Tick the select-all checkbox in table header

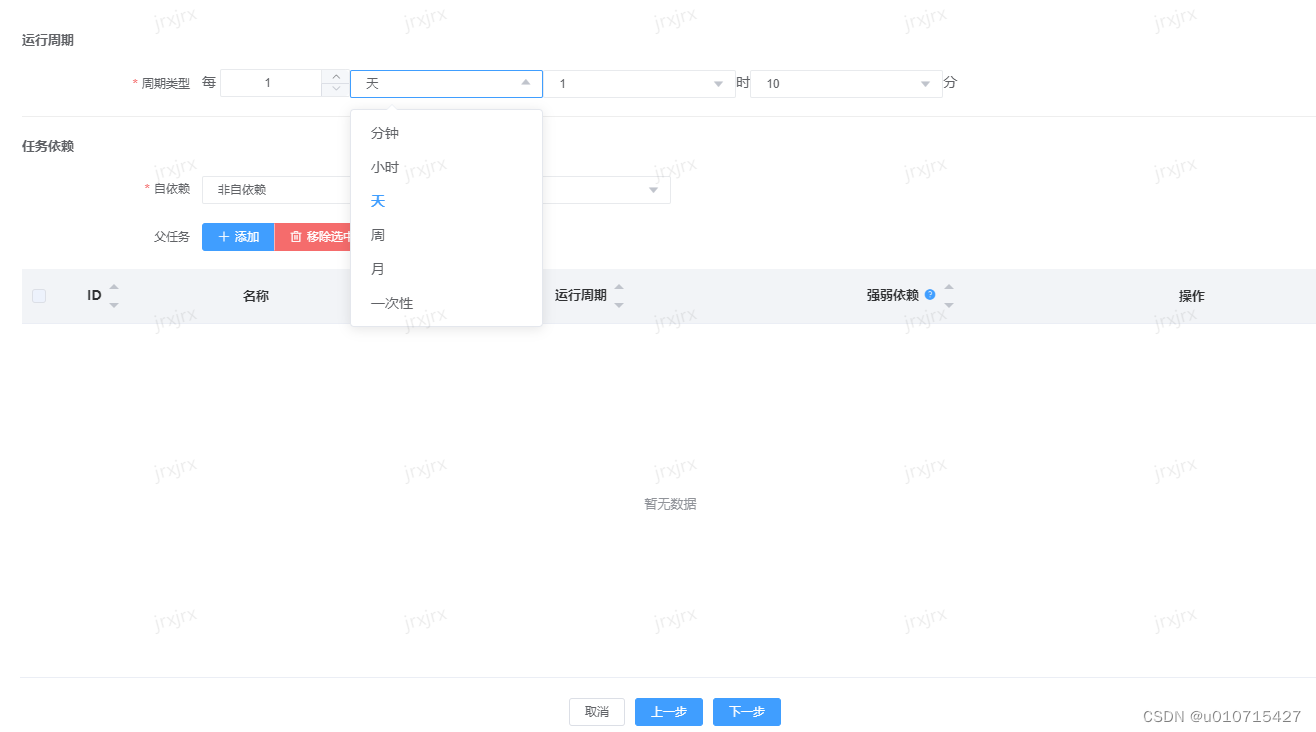(x=39, y=296)
